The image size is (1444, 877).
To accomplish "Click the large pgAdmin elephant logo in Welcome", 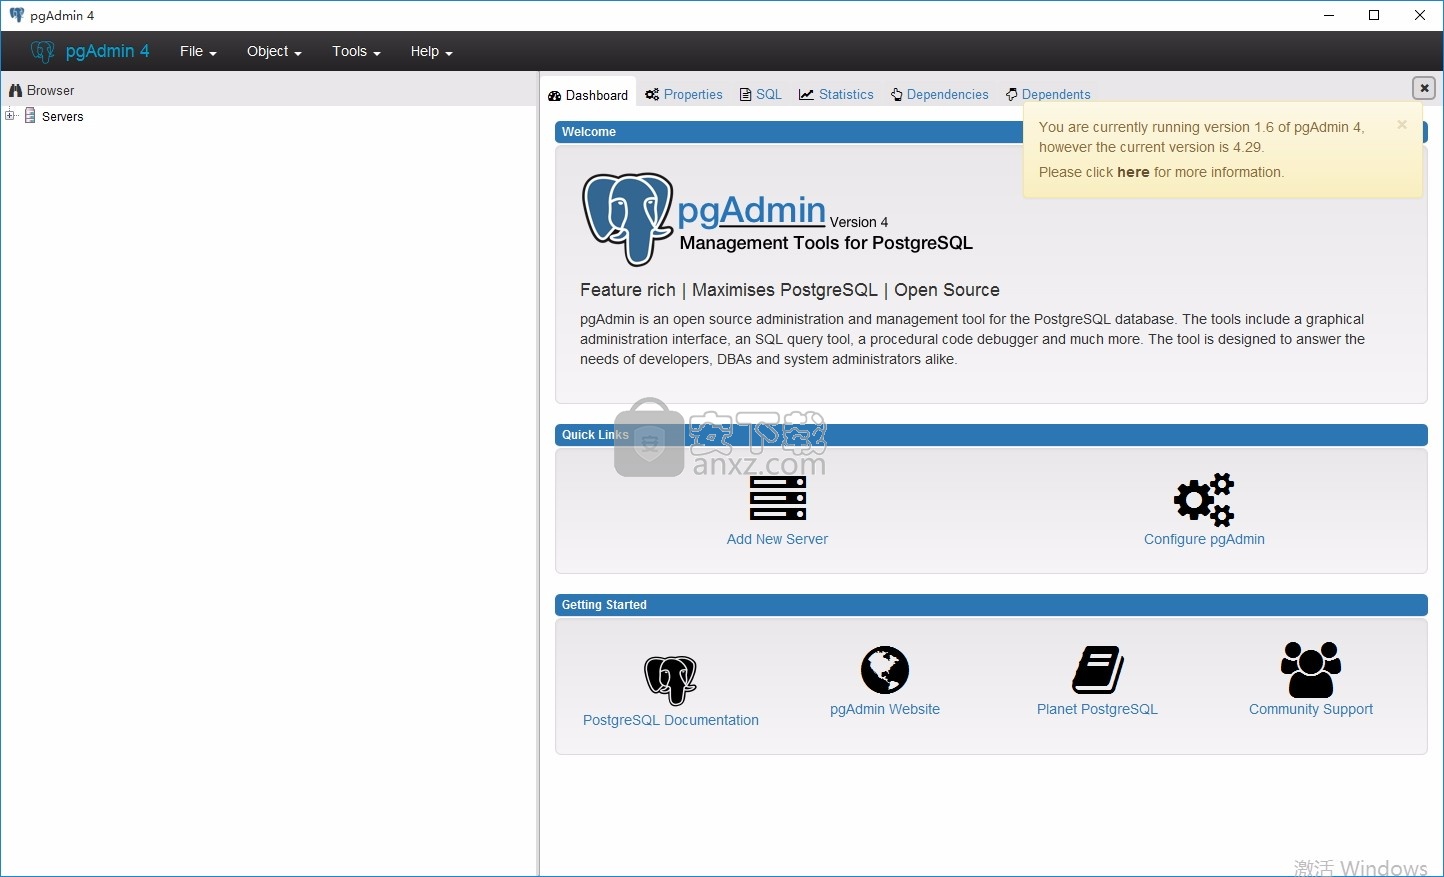I will coord(628,219).
